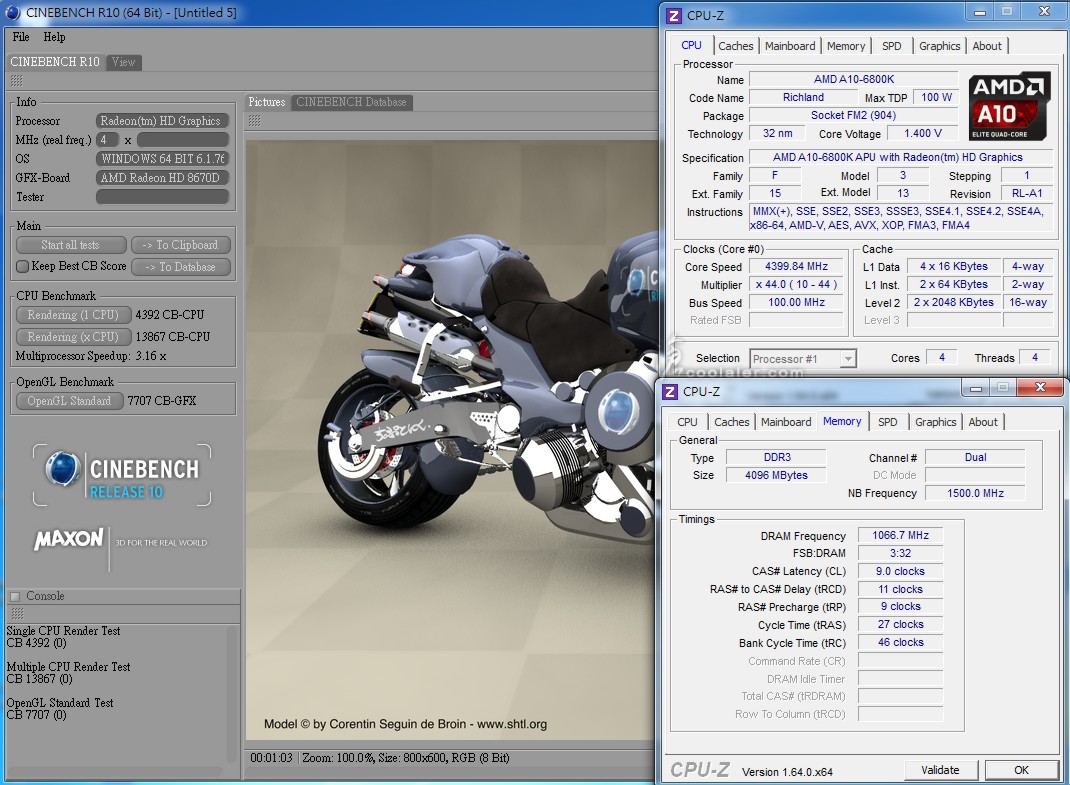Open the Help menu in CINEBENCH
Viewport: 1070px width, 785px height.
pyautogui.click(x=55, y=37)
